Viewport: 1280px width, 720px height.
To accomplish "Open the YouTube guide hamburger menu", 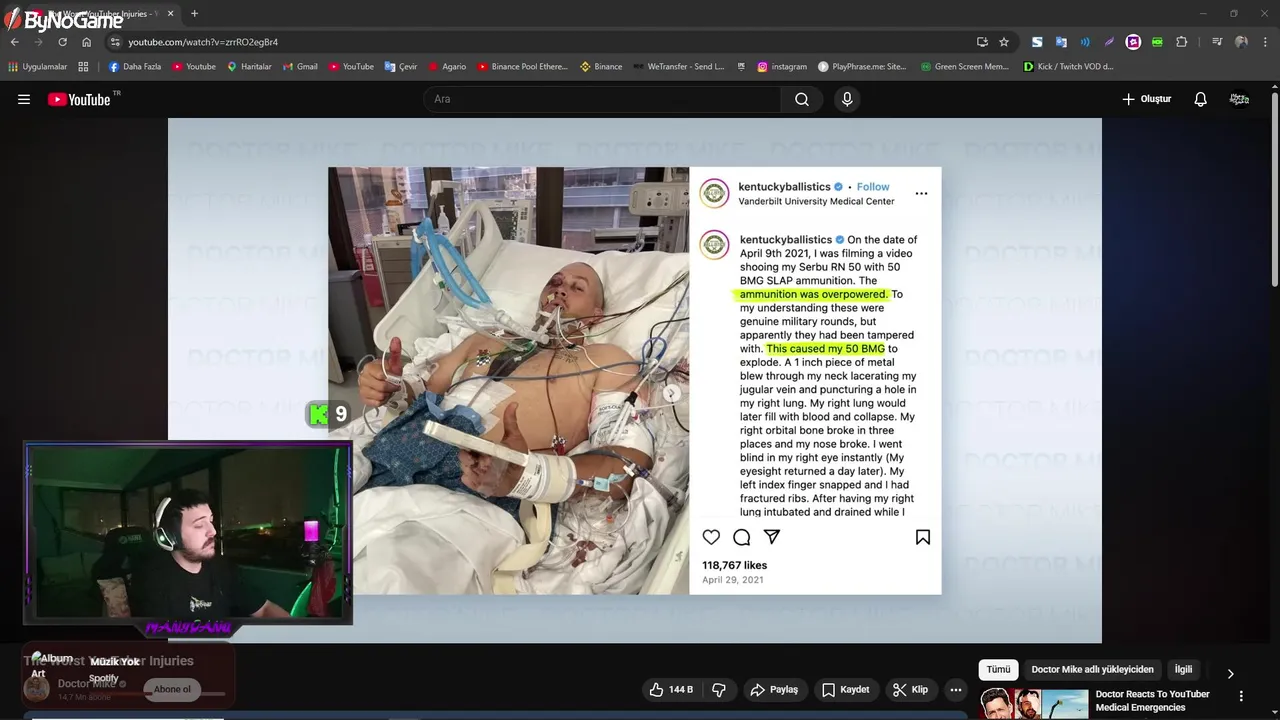I will pyautogui.click(x=24, y=99).
